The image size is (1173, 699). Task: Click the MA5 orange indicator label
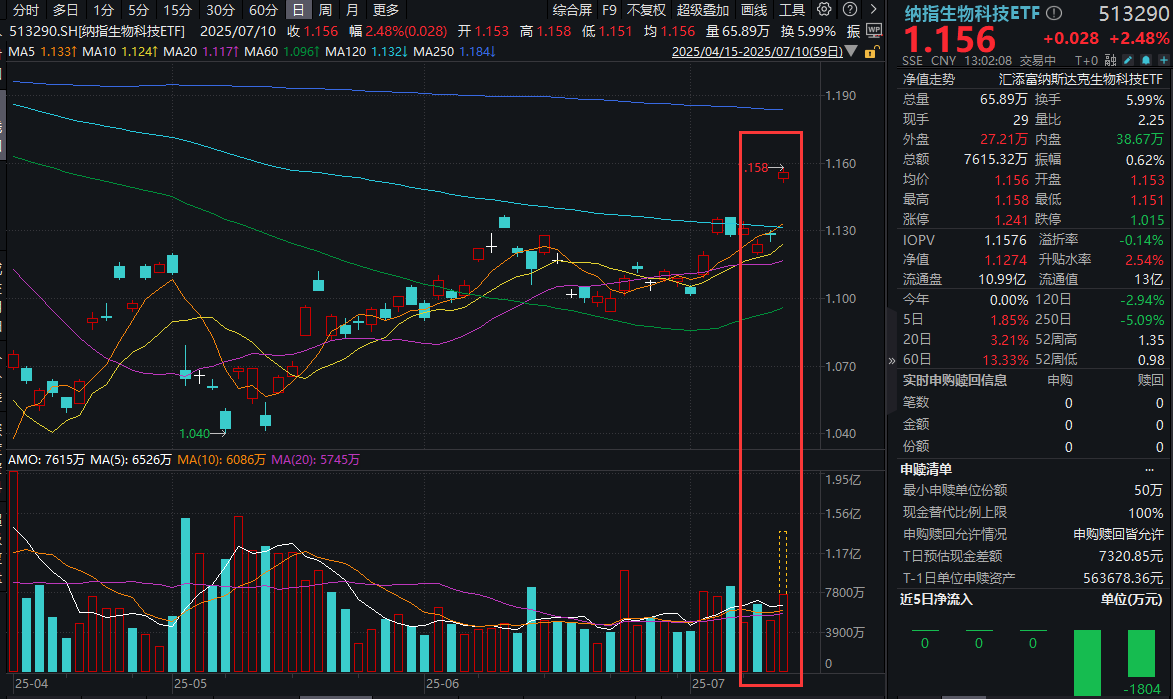(x=41, y=51)
